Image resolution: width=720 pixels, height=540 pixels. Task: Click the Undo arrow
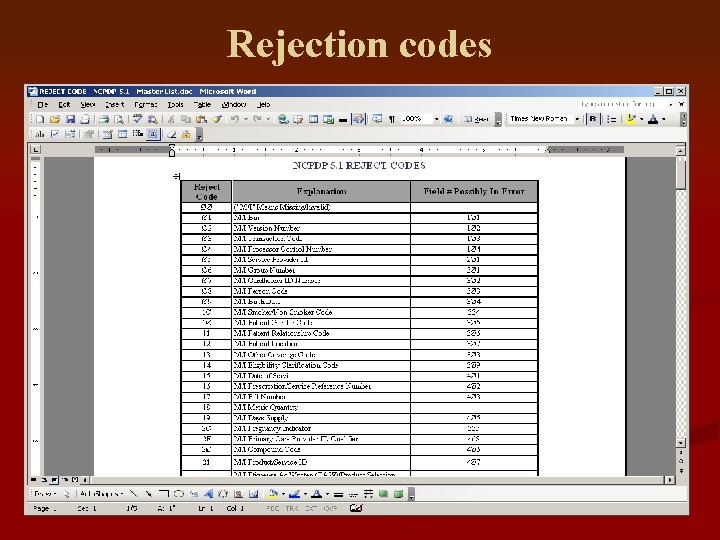[235, 119]
